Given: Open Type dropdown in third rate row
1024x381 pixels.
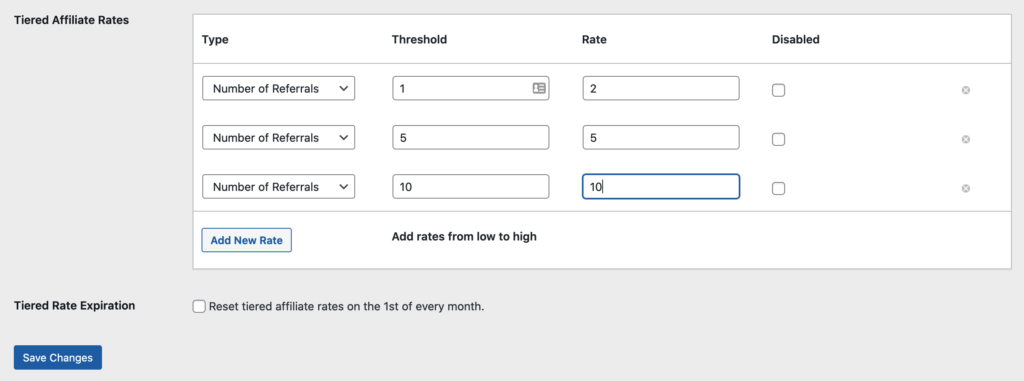Looking at the screenshot, I should [x=279, y=186].
